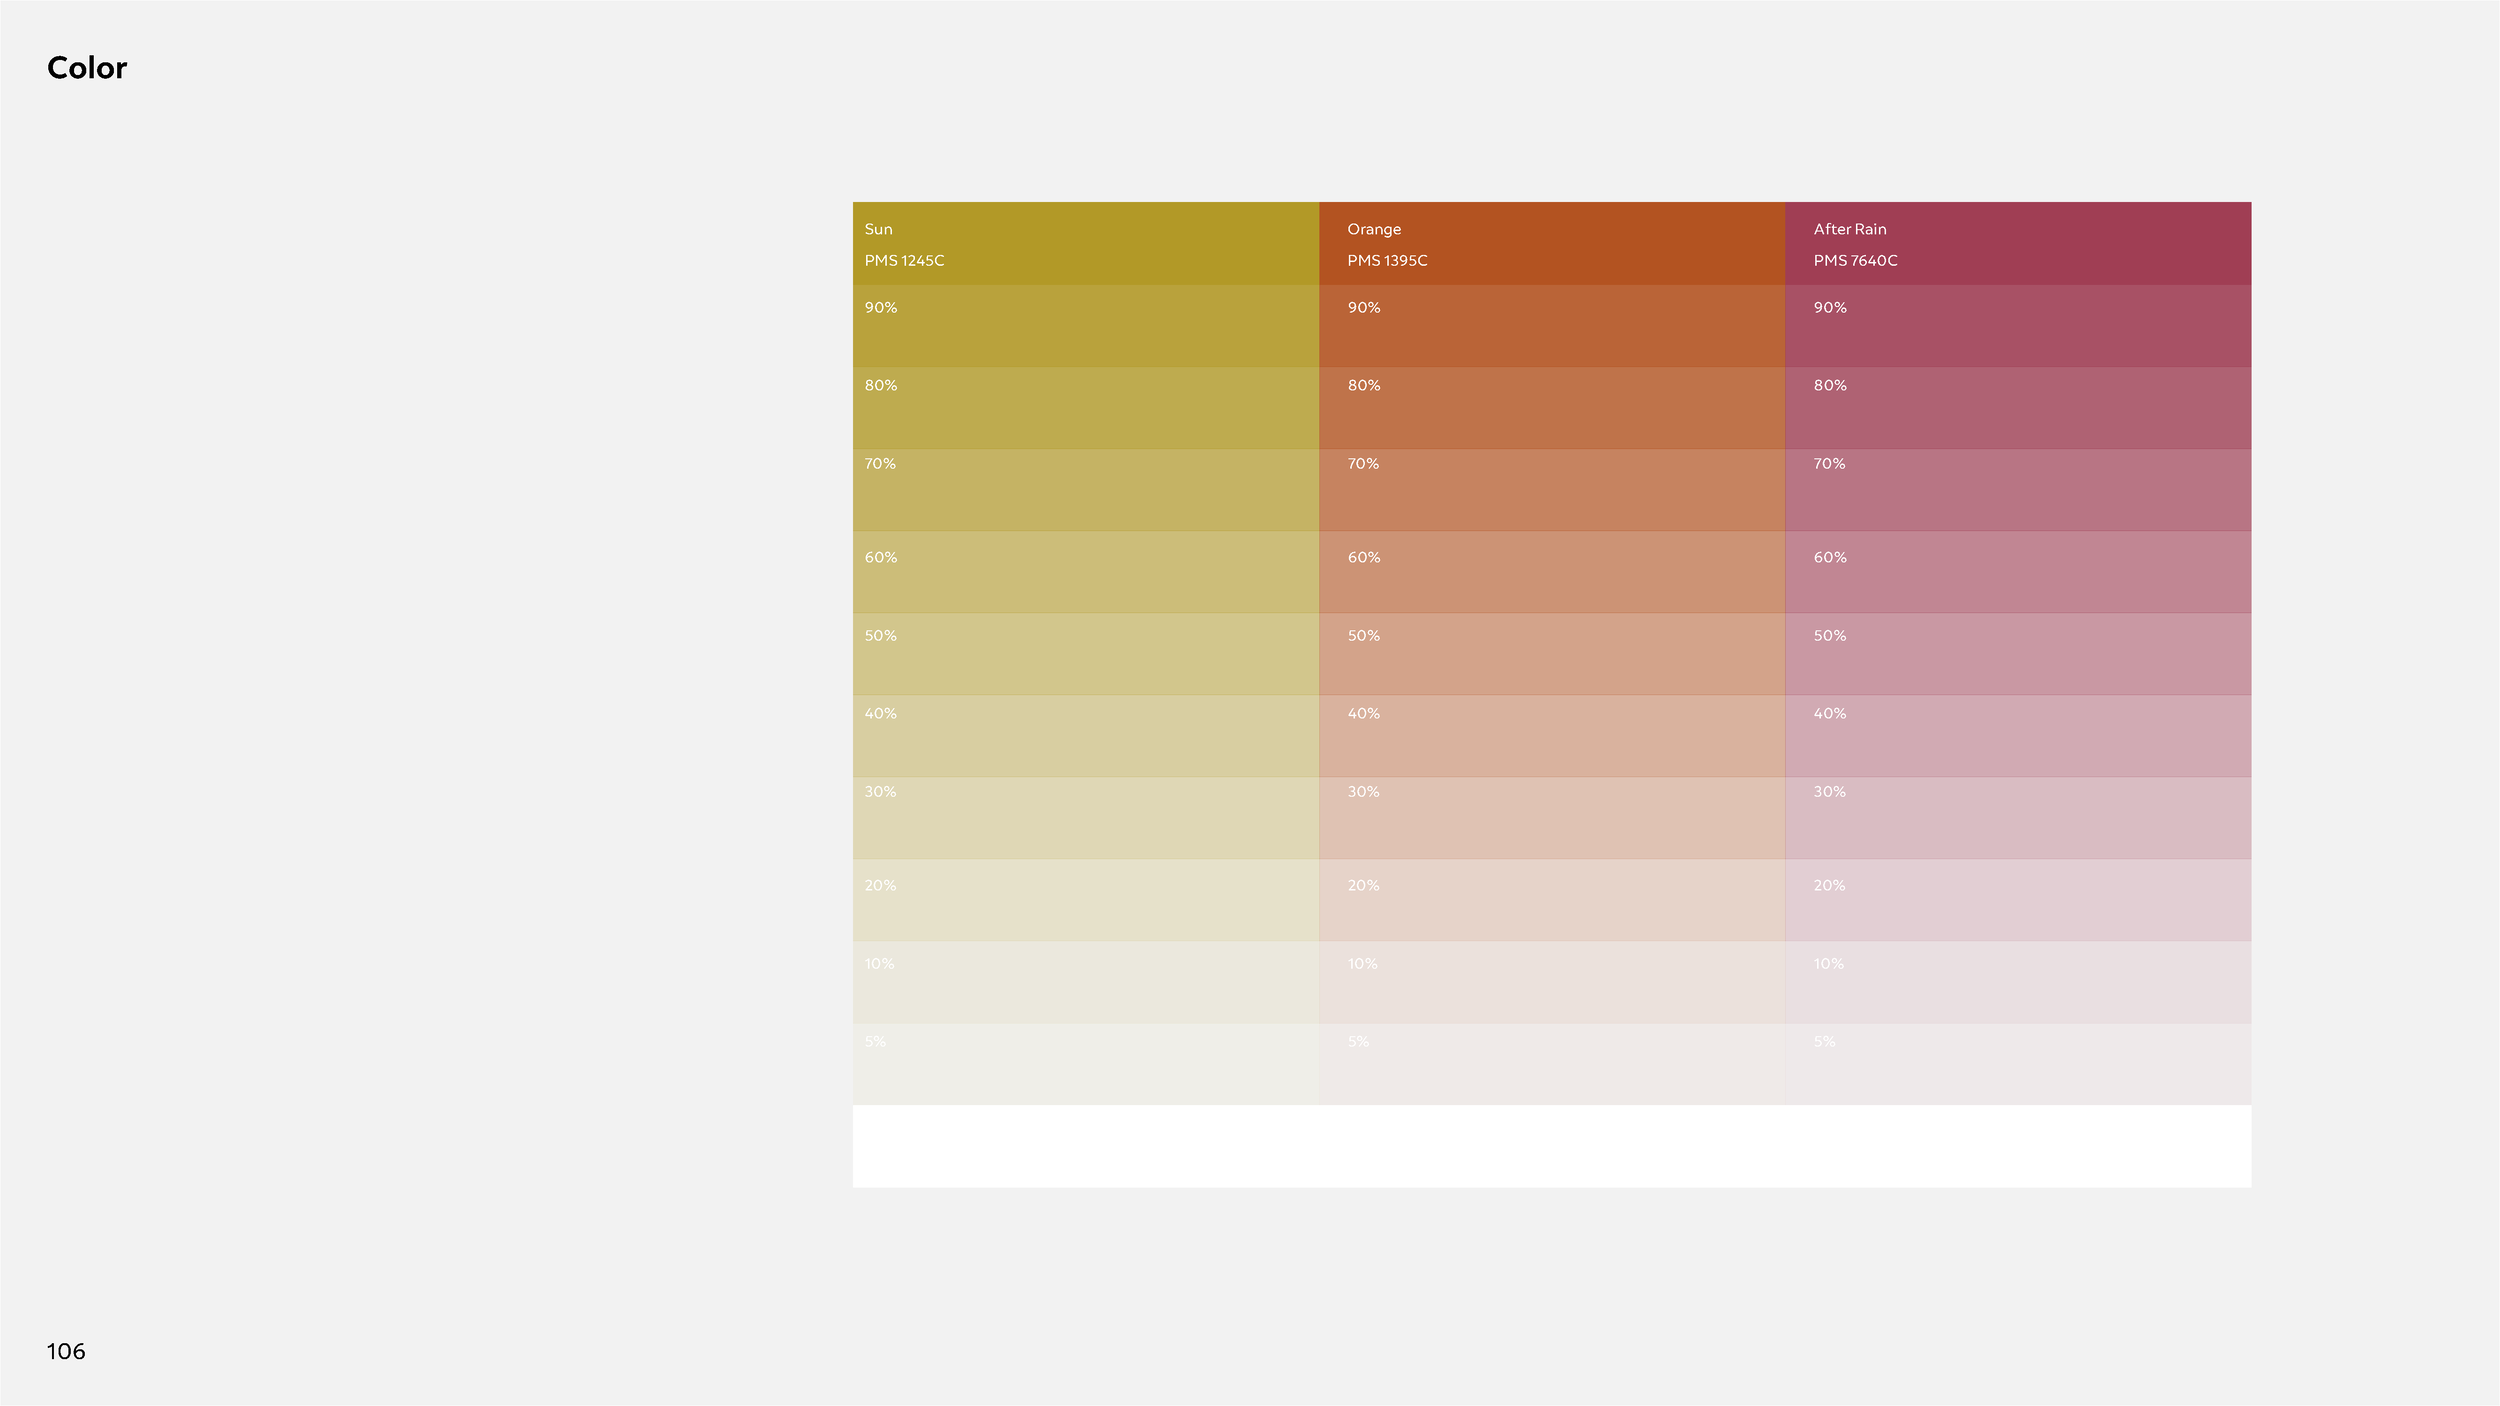Click the Color page title
Image resolution: width=2500 pixels, height=1406 pixels.
tap(87, 67)
